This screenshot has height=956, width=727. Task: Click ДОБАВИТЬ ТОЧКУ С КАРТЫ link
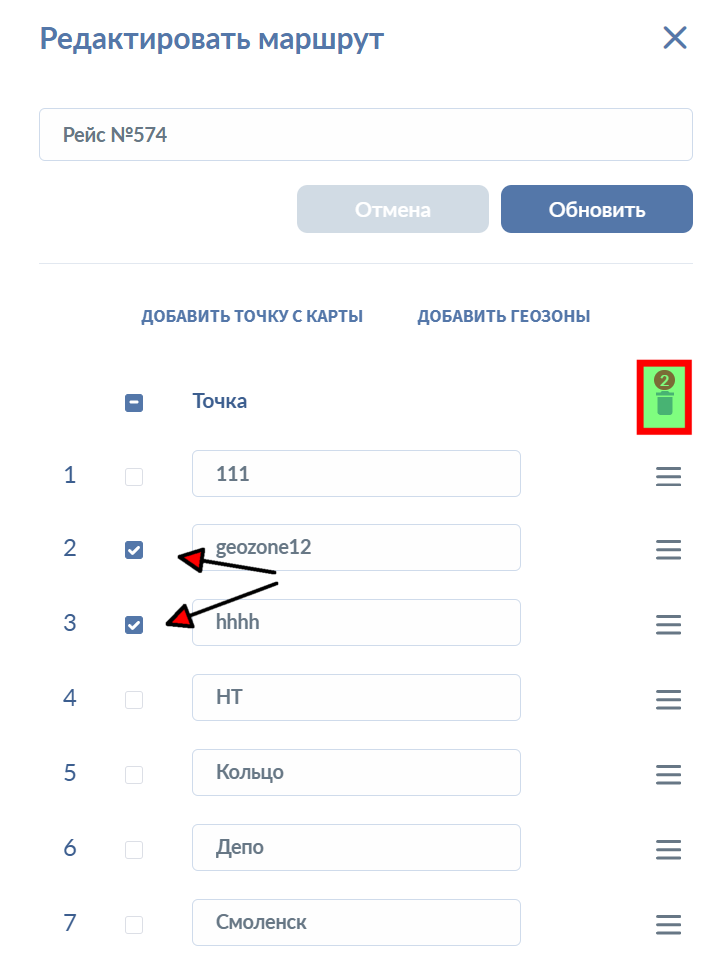pyautogui.click(x=252, y=317)
